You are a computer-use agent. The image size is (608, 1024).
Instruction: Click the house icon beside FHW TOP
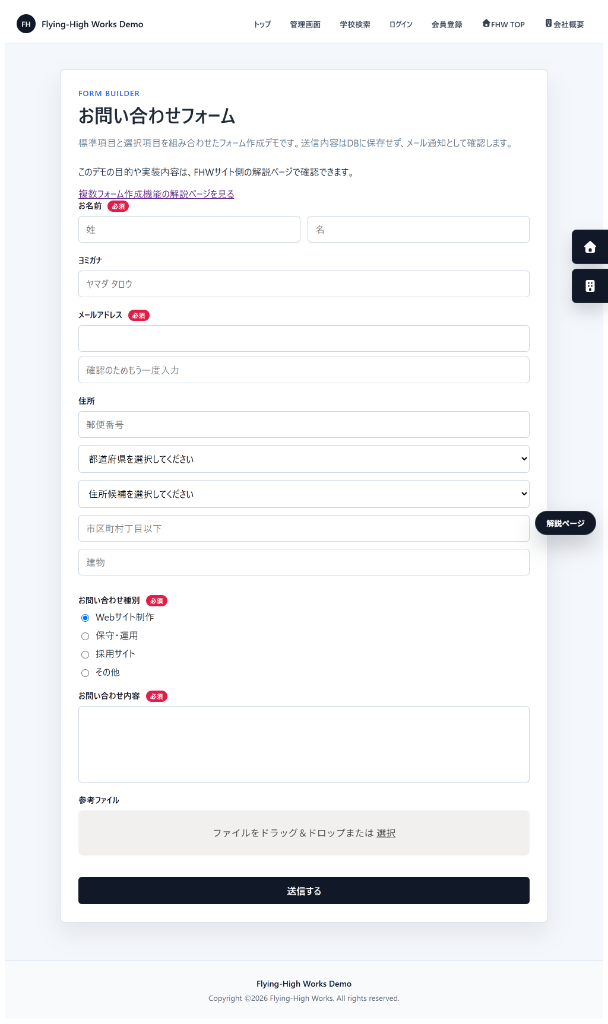(486, 24)
